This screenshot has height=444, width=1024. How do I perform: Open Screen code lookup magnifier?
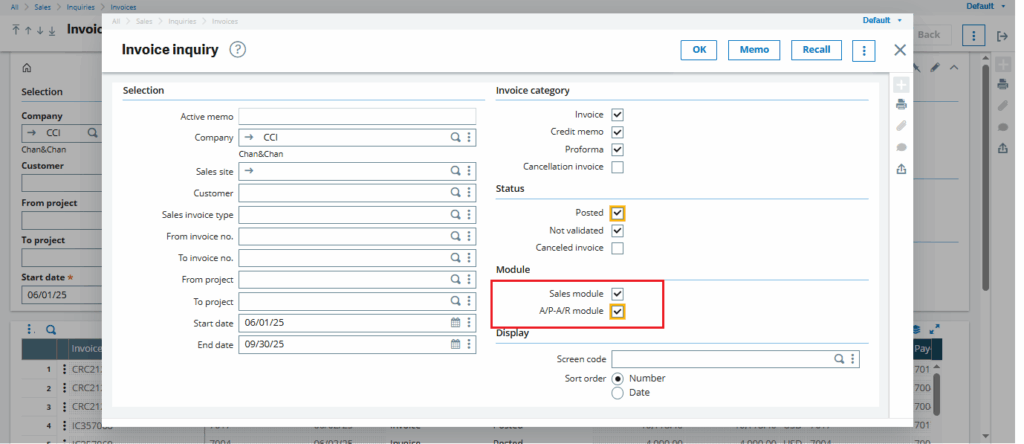coord(839,359)
